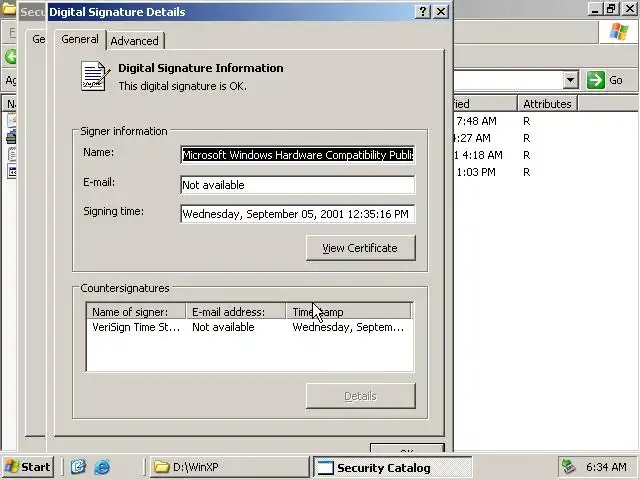Click the 1:03 PM modified time entry
This screenshot has width=640, height=480.
(476, 172)
